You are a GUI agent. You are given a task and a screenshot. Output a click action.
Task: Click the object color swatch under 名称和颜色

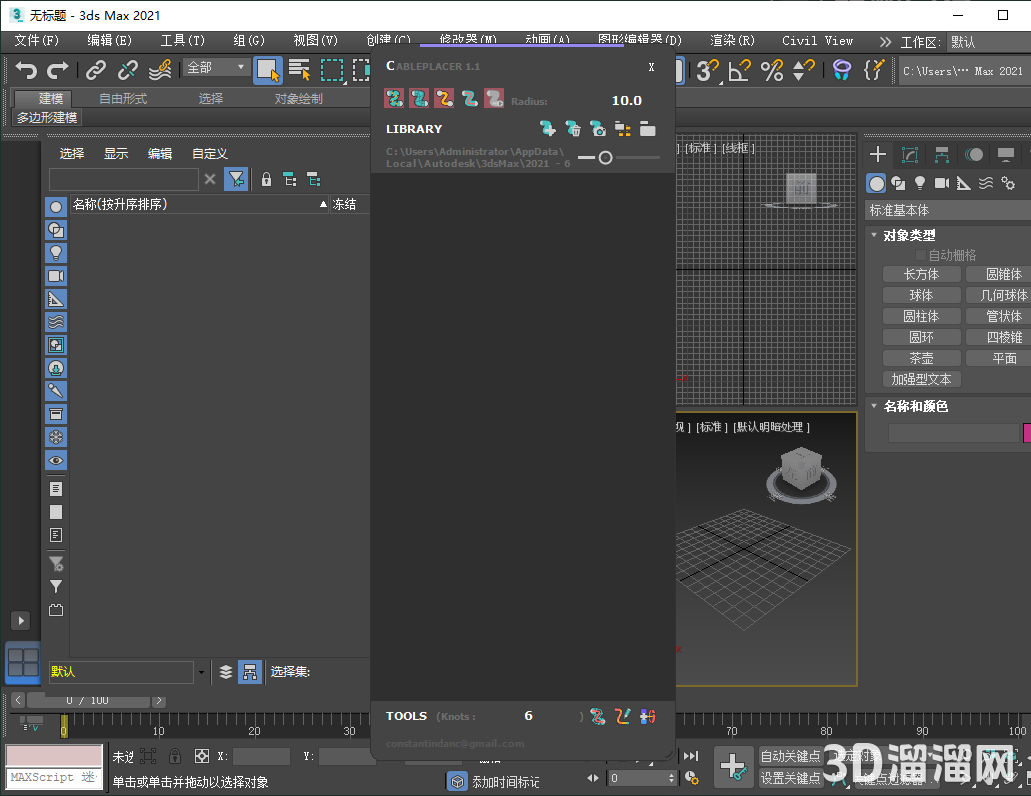tap(1026, 432)
